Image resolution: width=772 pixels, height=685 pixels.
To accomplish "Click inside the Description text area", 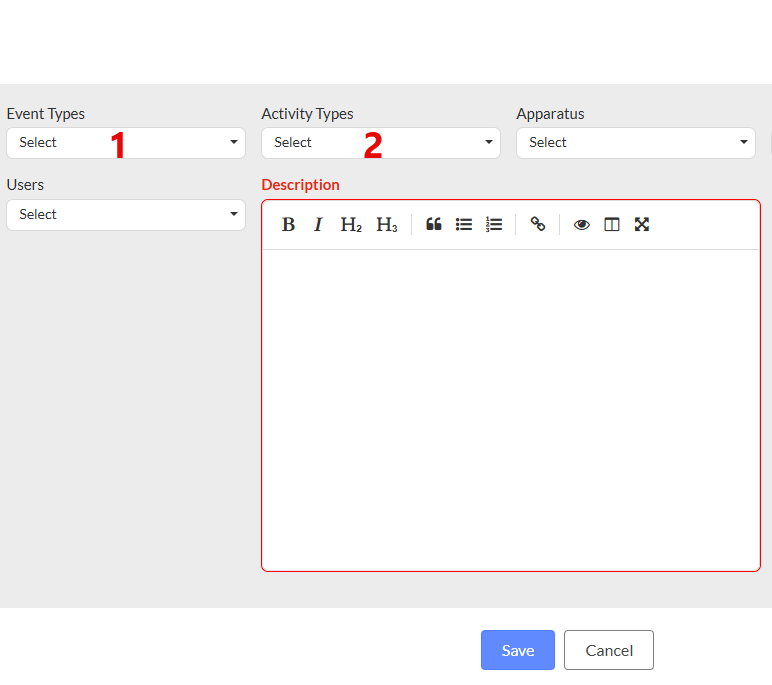I will (x=511, y=410).
